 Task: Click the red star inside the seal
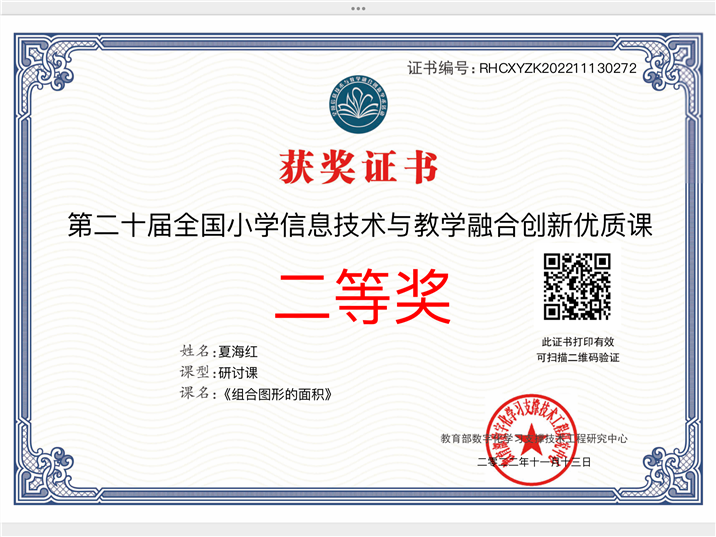pyautogui.click(x=532, y=439)
